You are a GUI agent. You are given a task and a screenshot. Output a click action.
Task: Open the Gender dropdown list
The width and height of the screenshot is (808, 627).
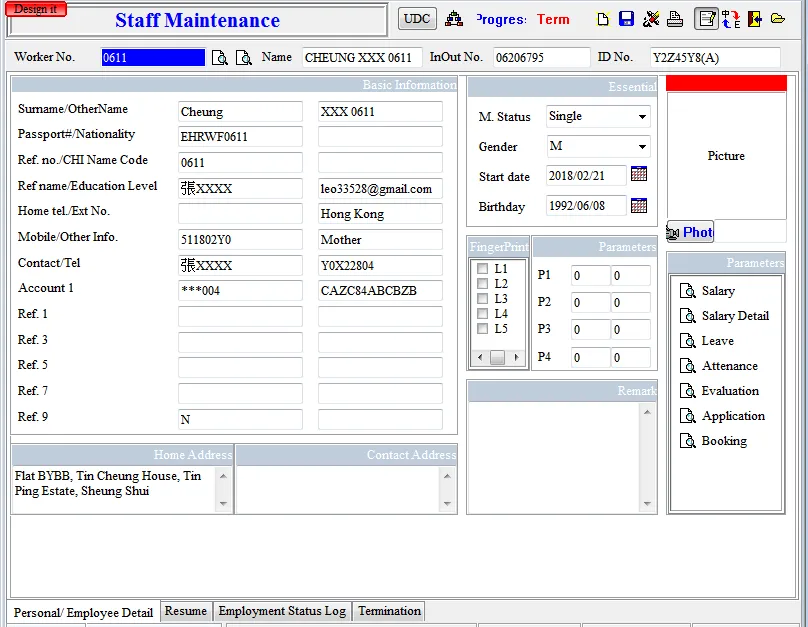coord(641,147)
